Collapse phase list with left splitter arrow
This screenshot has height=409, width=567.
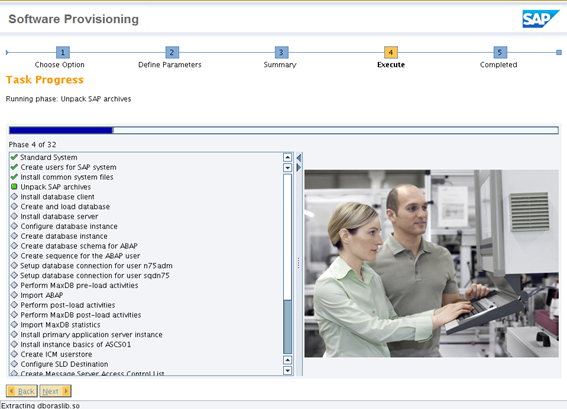coord(299,158)
